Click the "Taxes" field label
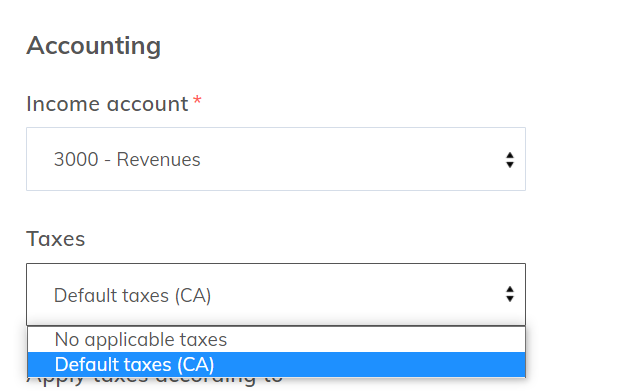 55,239
